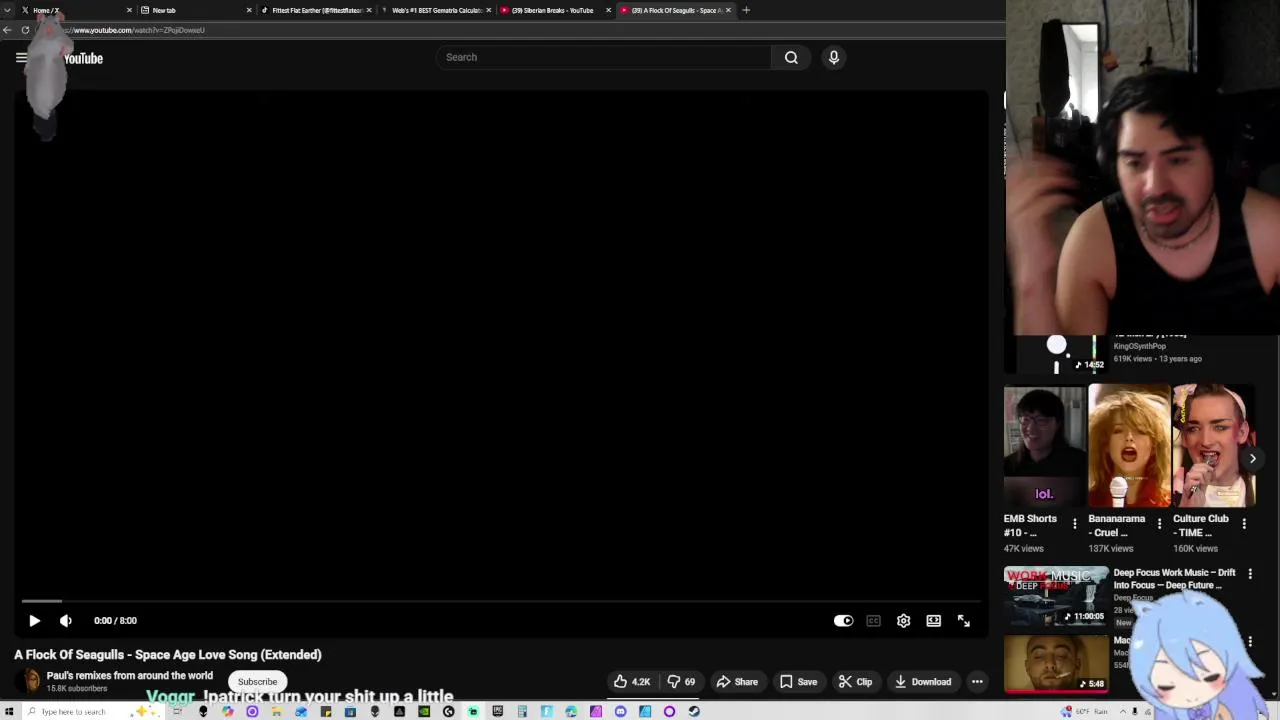1280x720 pixels.
Task: Download the video
Action: pos(923,682)
